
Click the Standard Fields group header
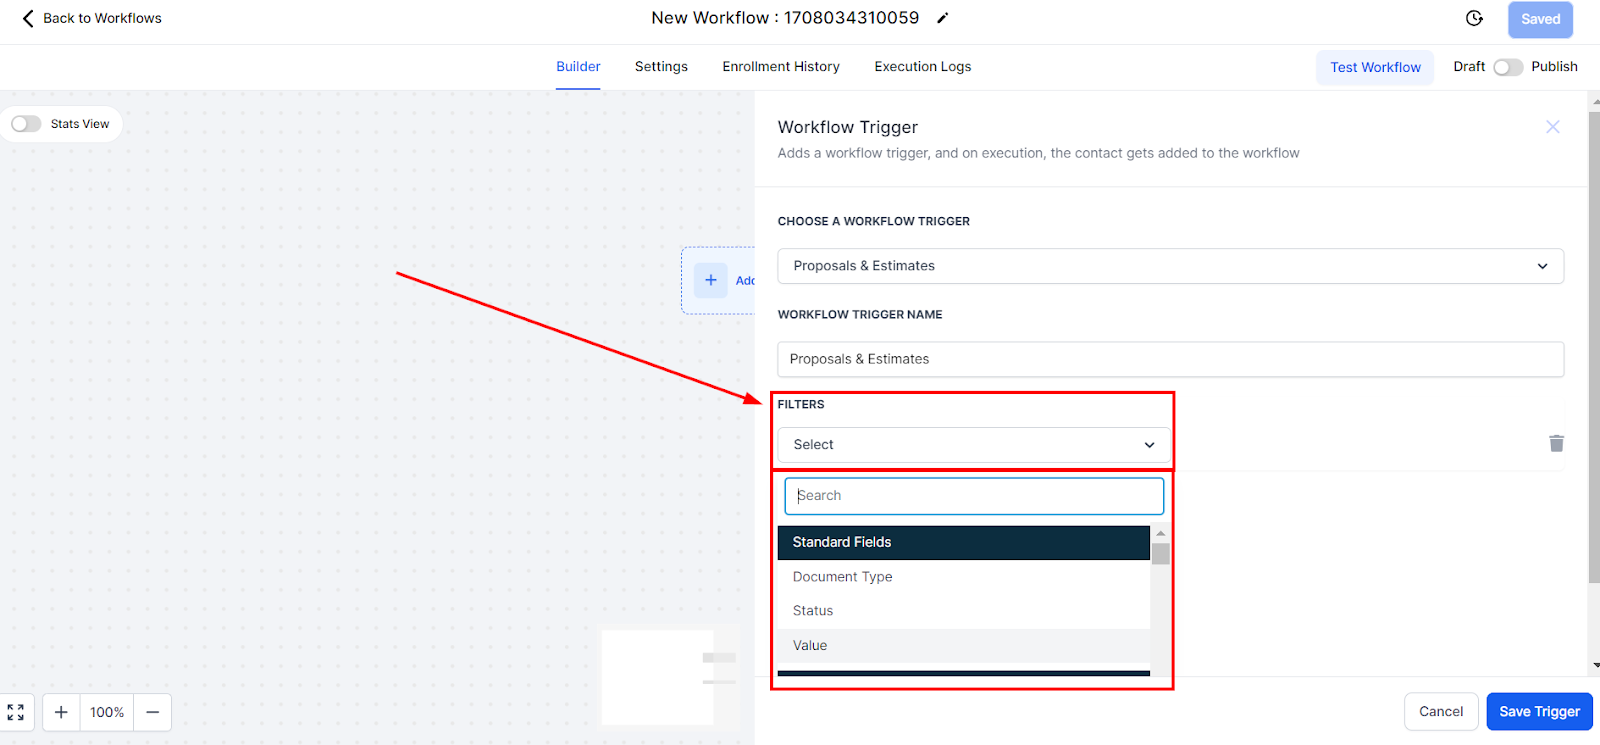coord(964,542)
